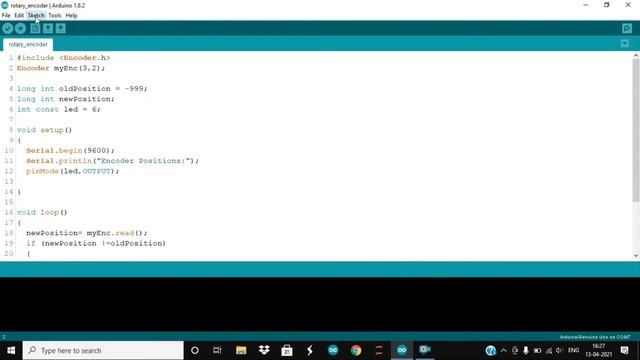The image size is (640, 360).
Task: Open File Explorer from taskbar
Action: 241,350
